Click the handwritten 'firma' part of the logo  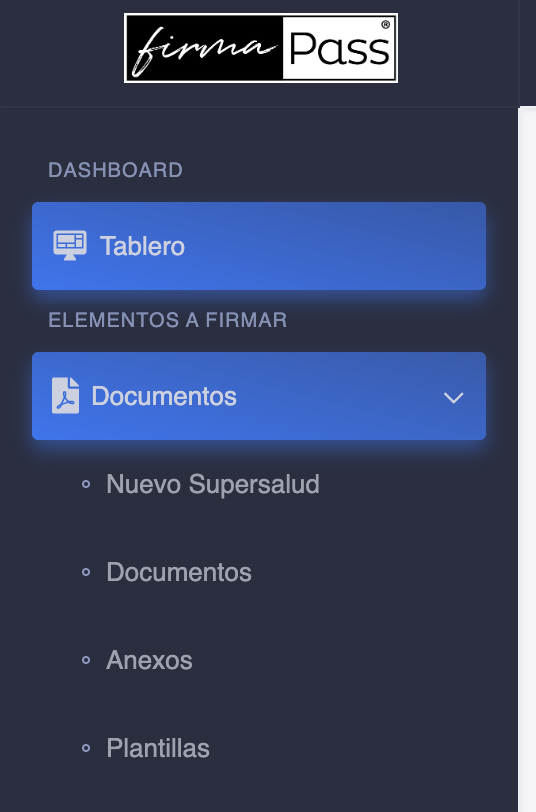coord(204,49)
